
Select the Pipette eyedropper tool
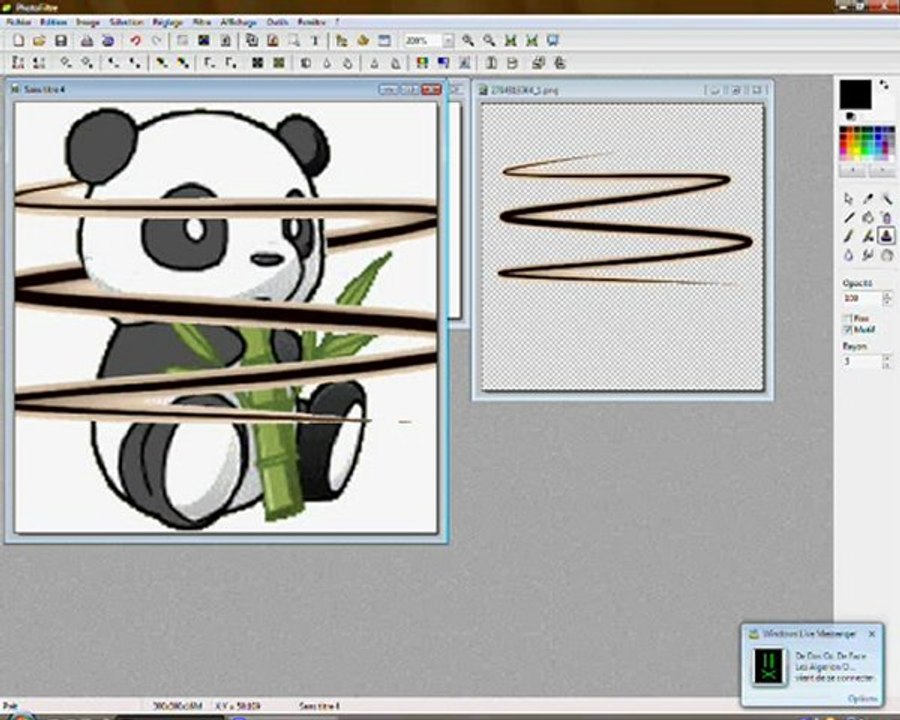[868, 199]
